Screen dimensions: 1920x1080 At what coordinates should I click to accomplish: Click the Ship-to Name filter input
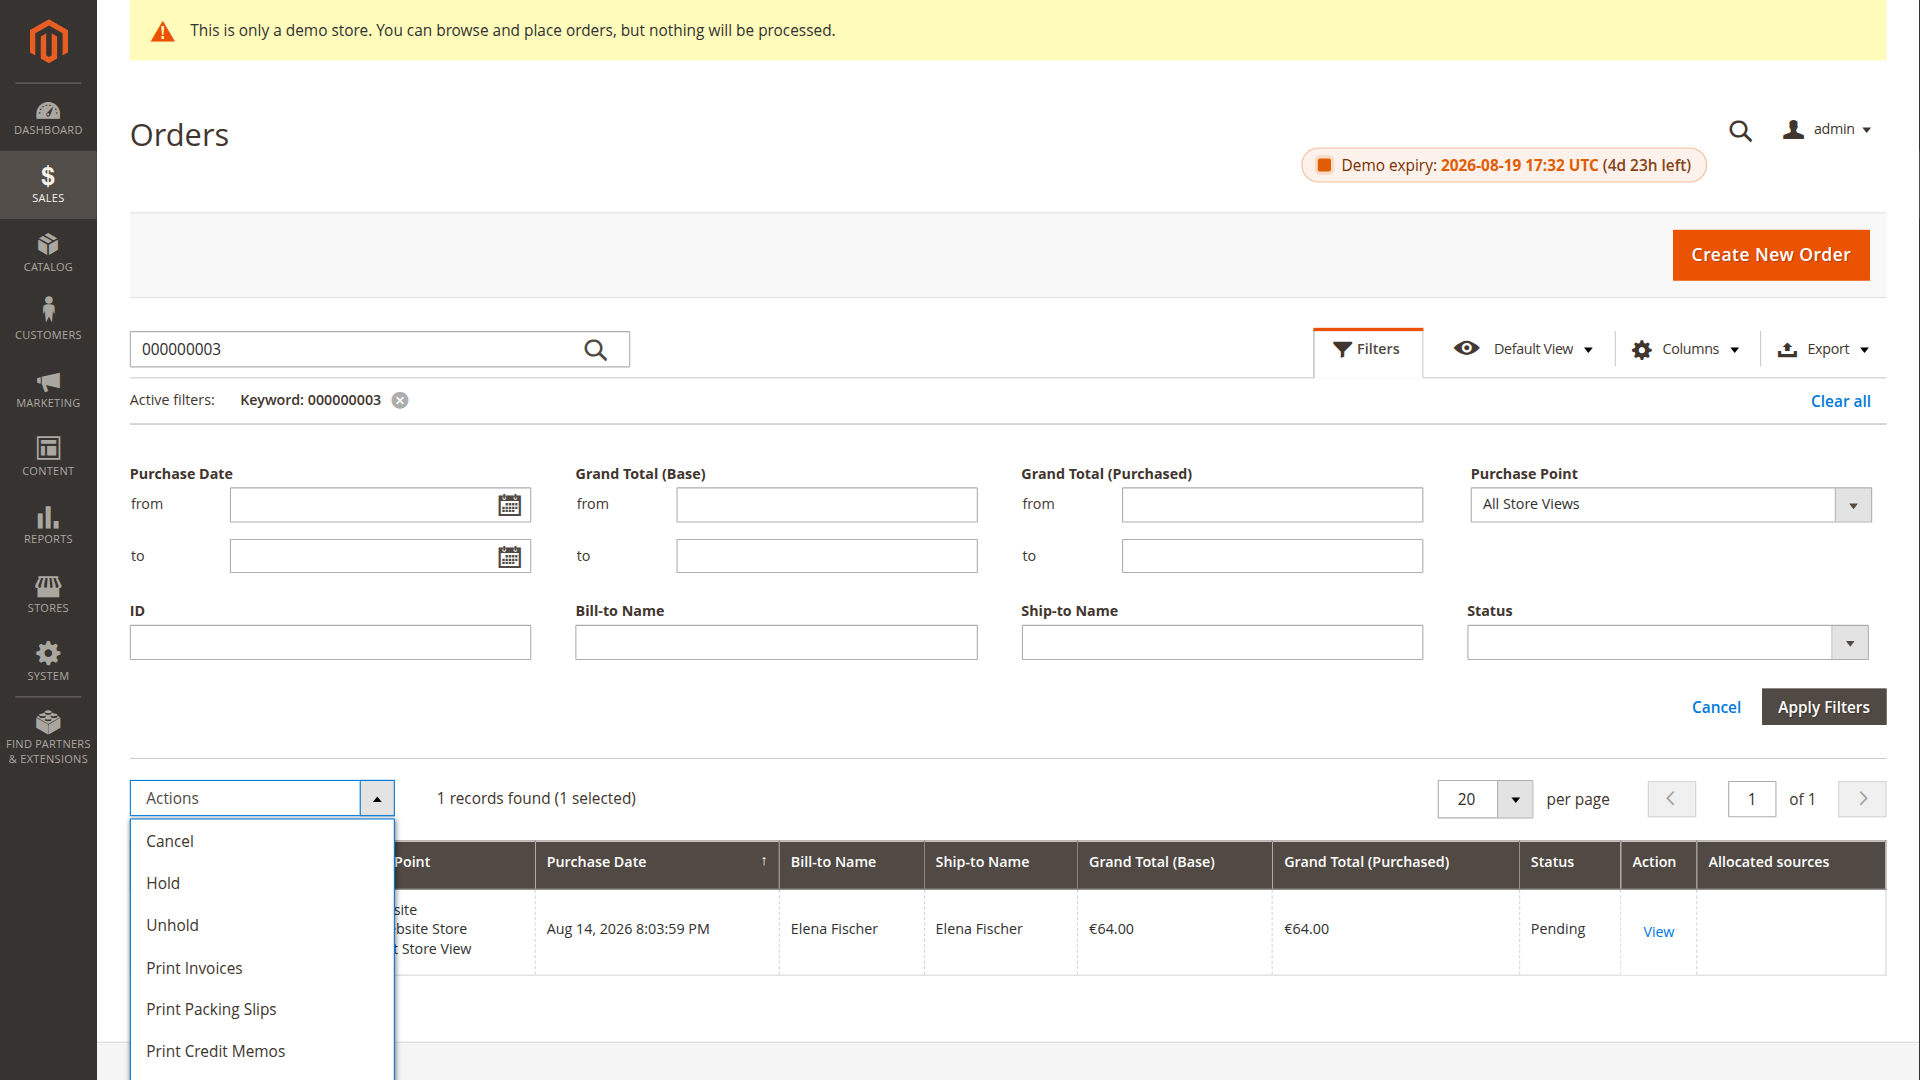tap(1222, 643)
